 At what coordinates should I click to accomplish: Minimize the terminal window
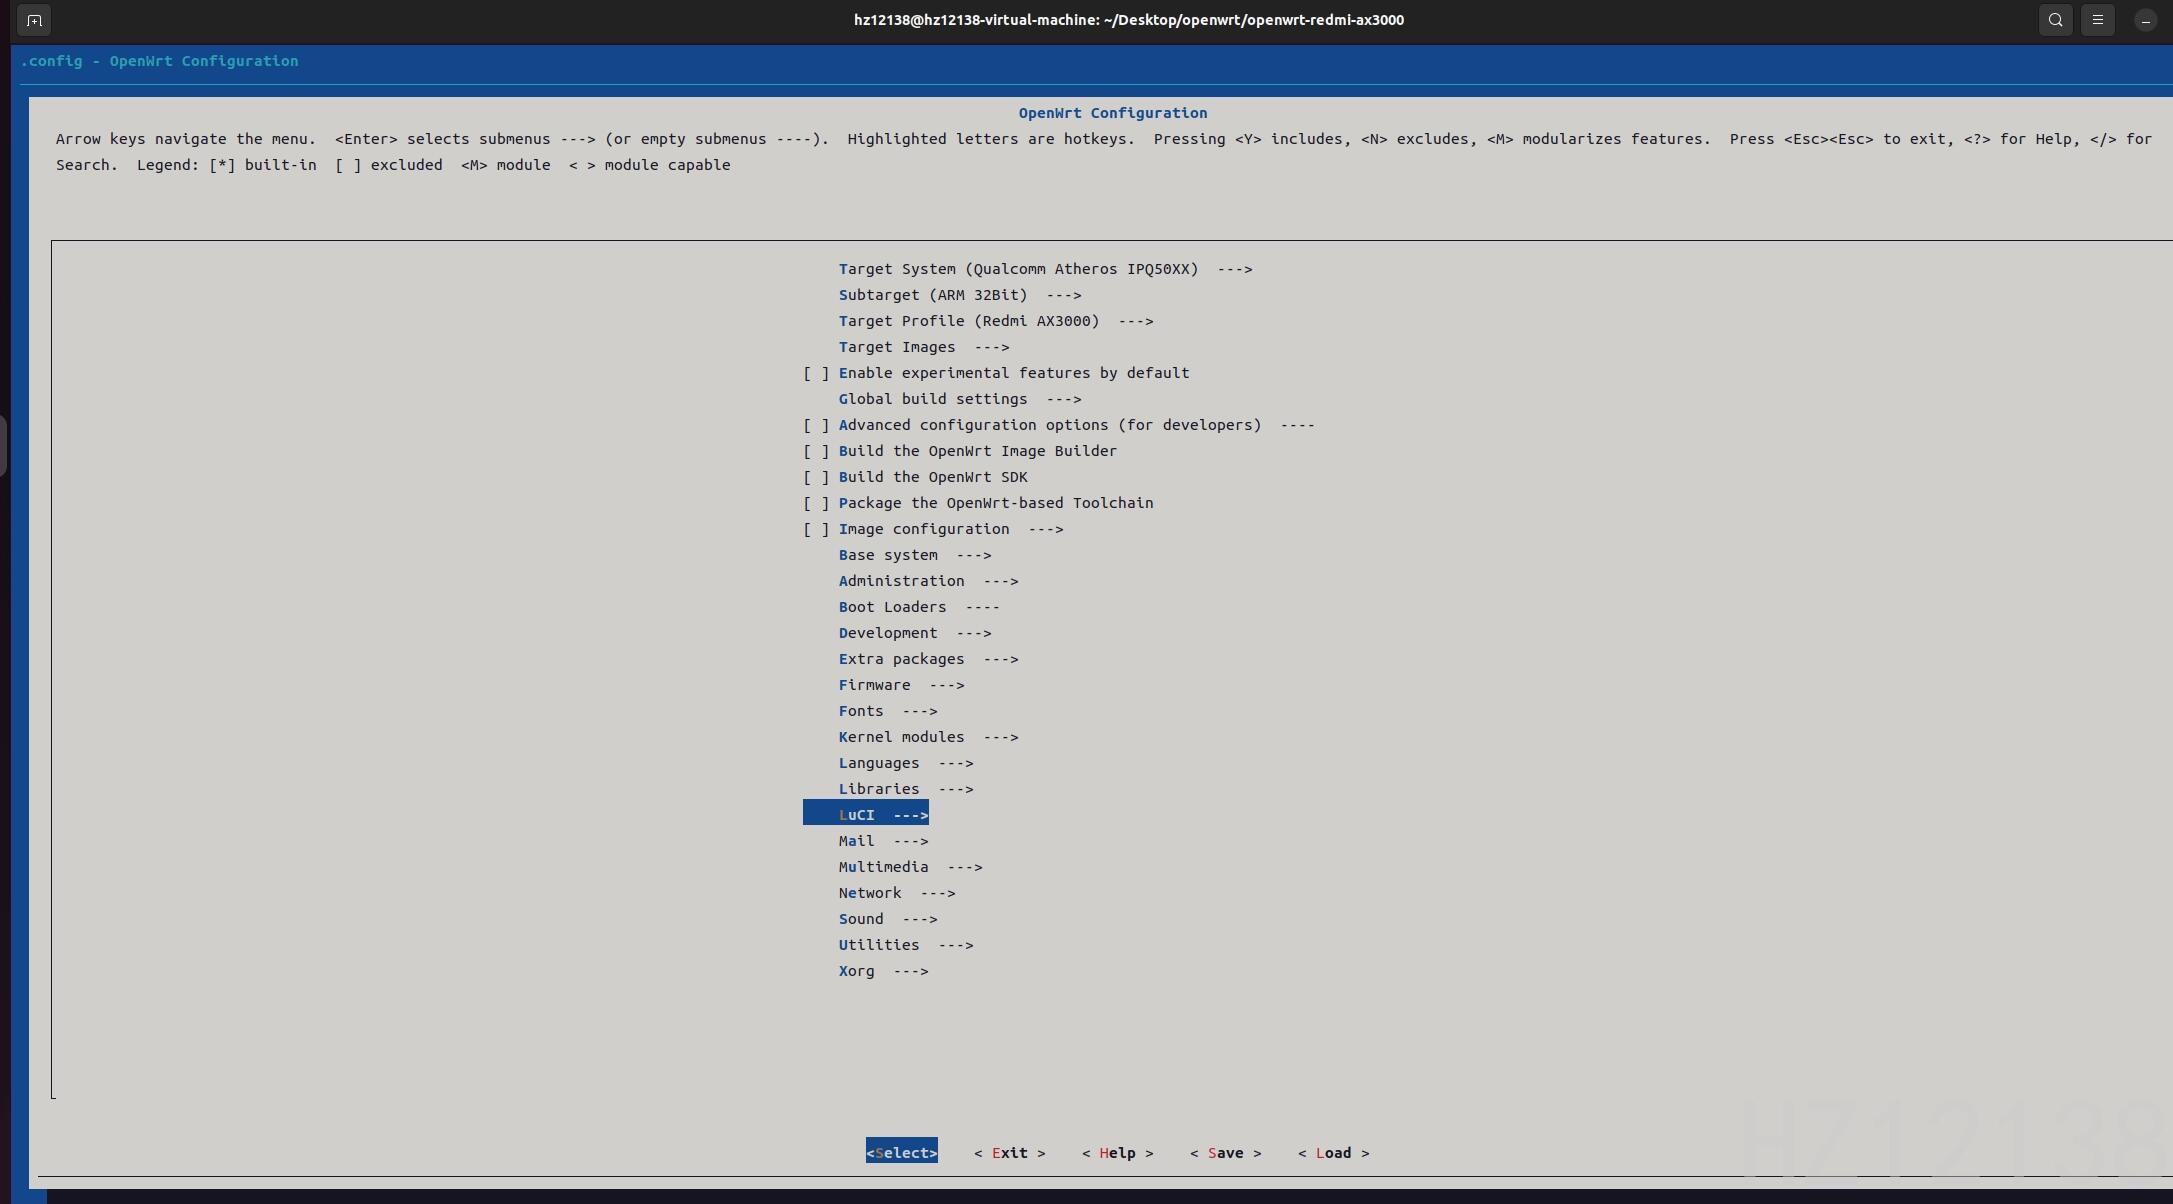2145,20
